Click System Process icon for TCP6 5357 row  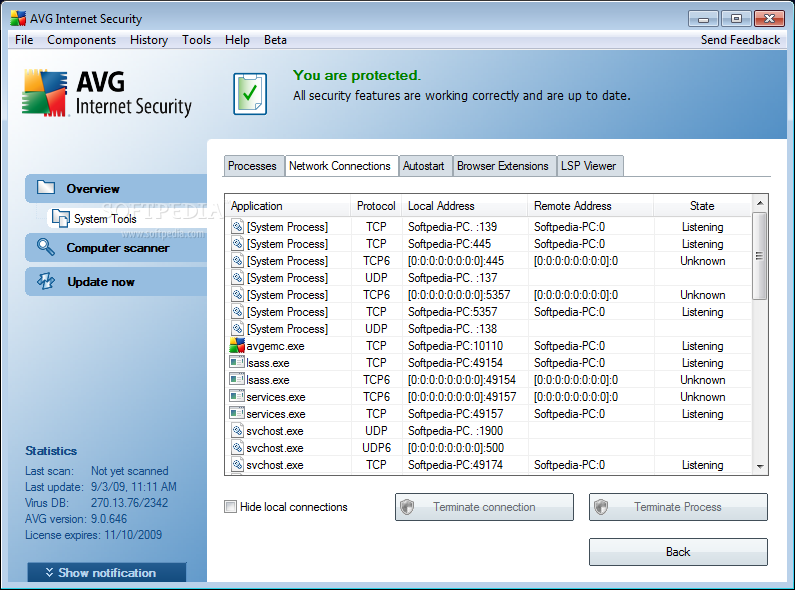(x=238, y=294)
